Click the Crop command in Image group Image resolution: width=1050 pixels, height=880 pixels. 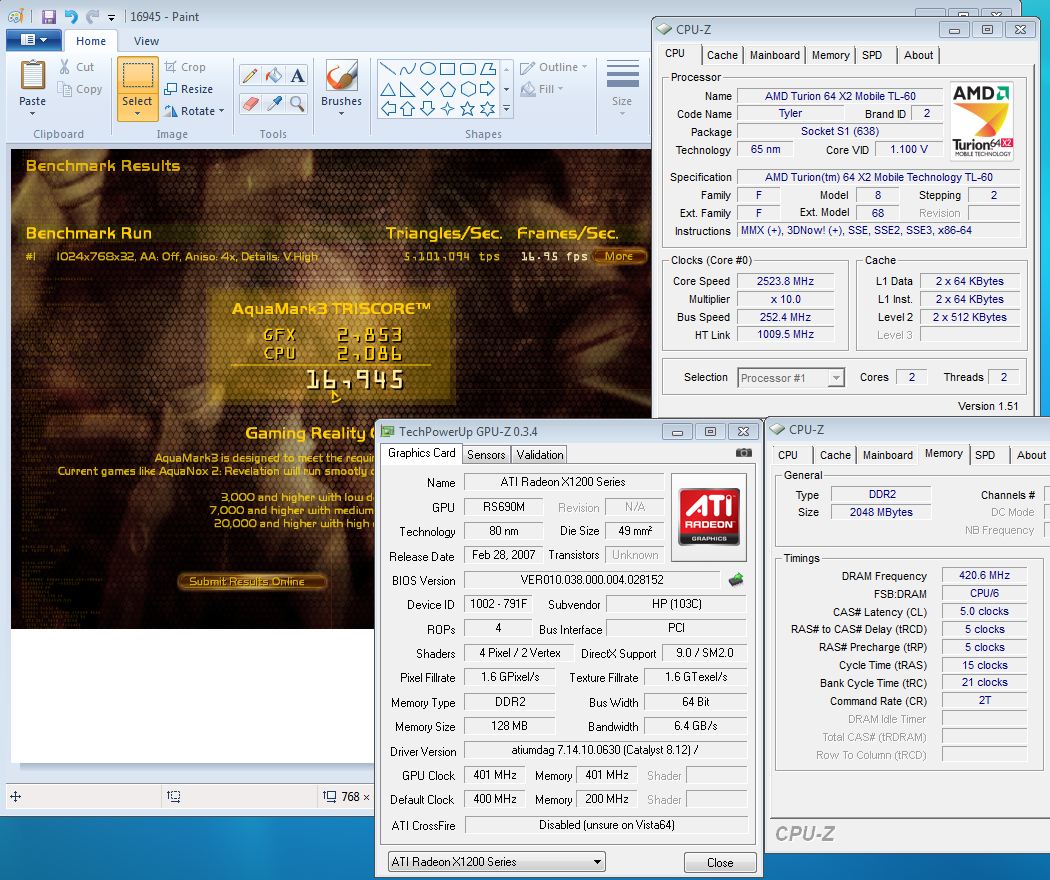pos(185,67)
